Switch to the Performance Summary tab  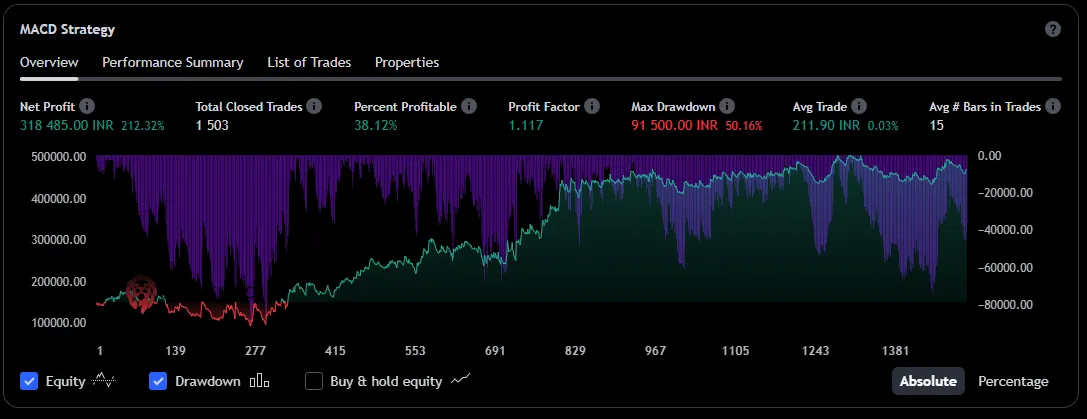[173, 62]
